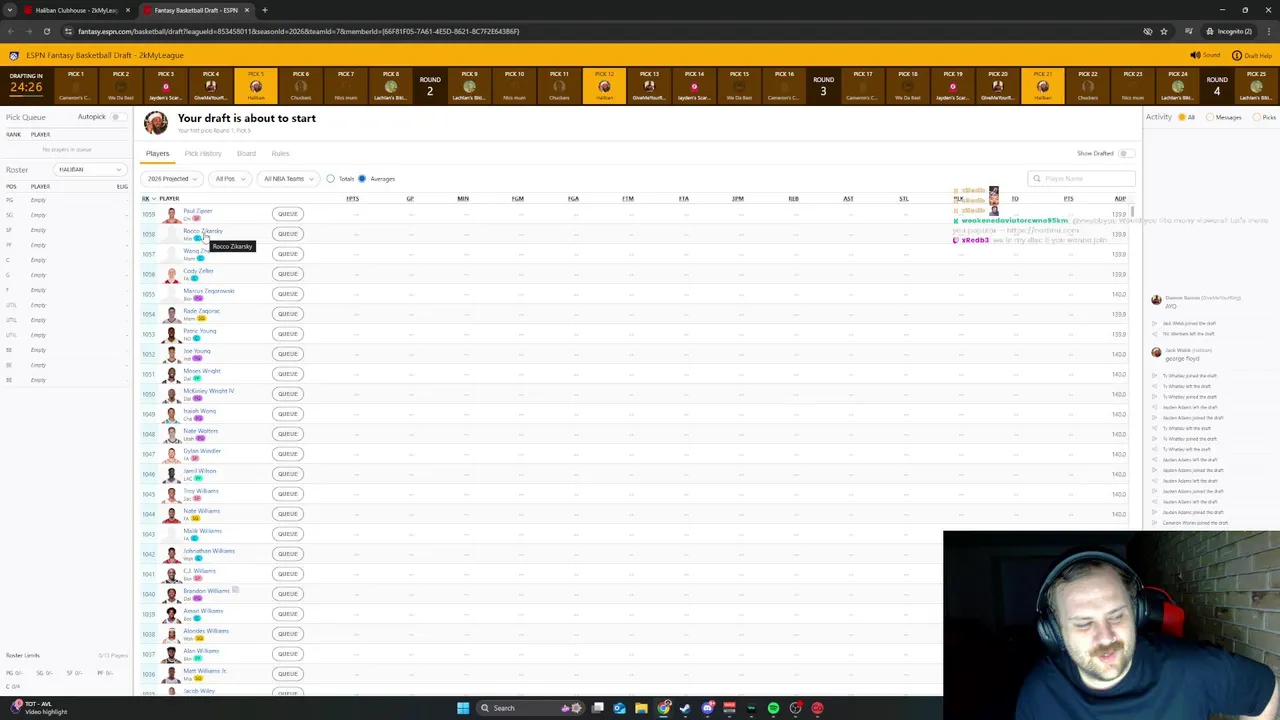This screenshot has width=1280, height=720.
Task: Click Cody Zeller player photo
Action: click(x=171, y=274)
